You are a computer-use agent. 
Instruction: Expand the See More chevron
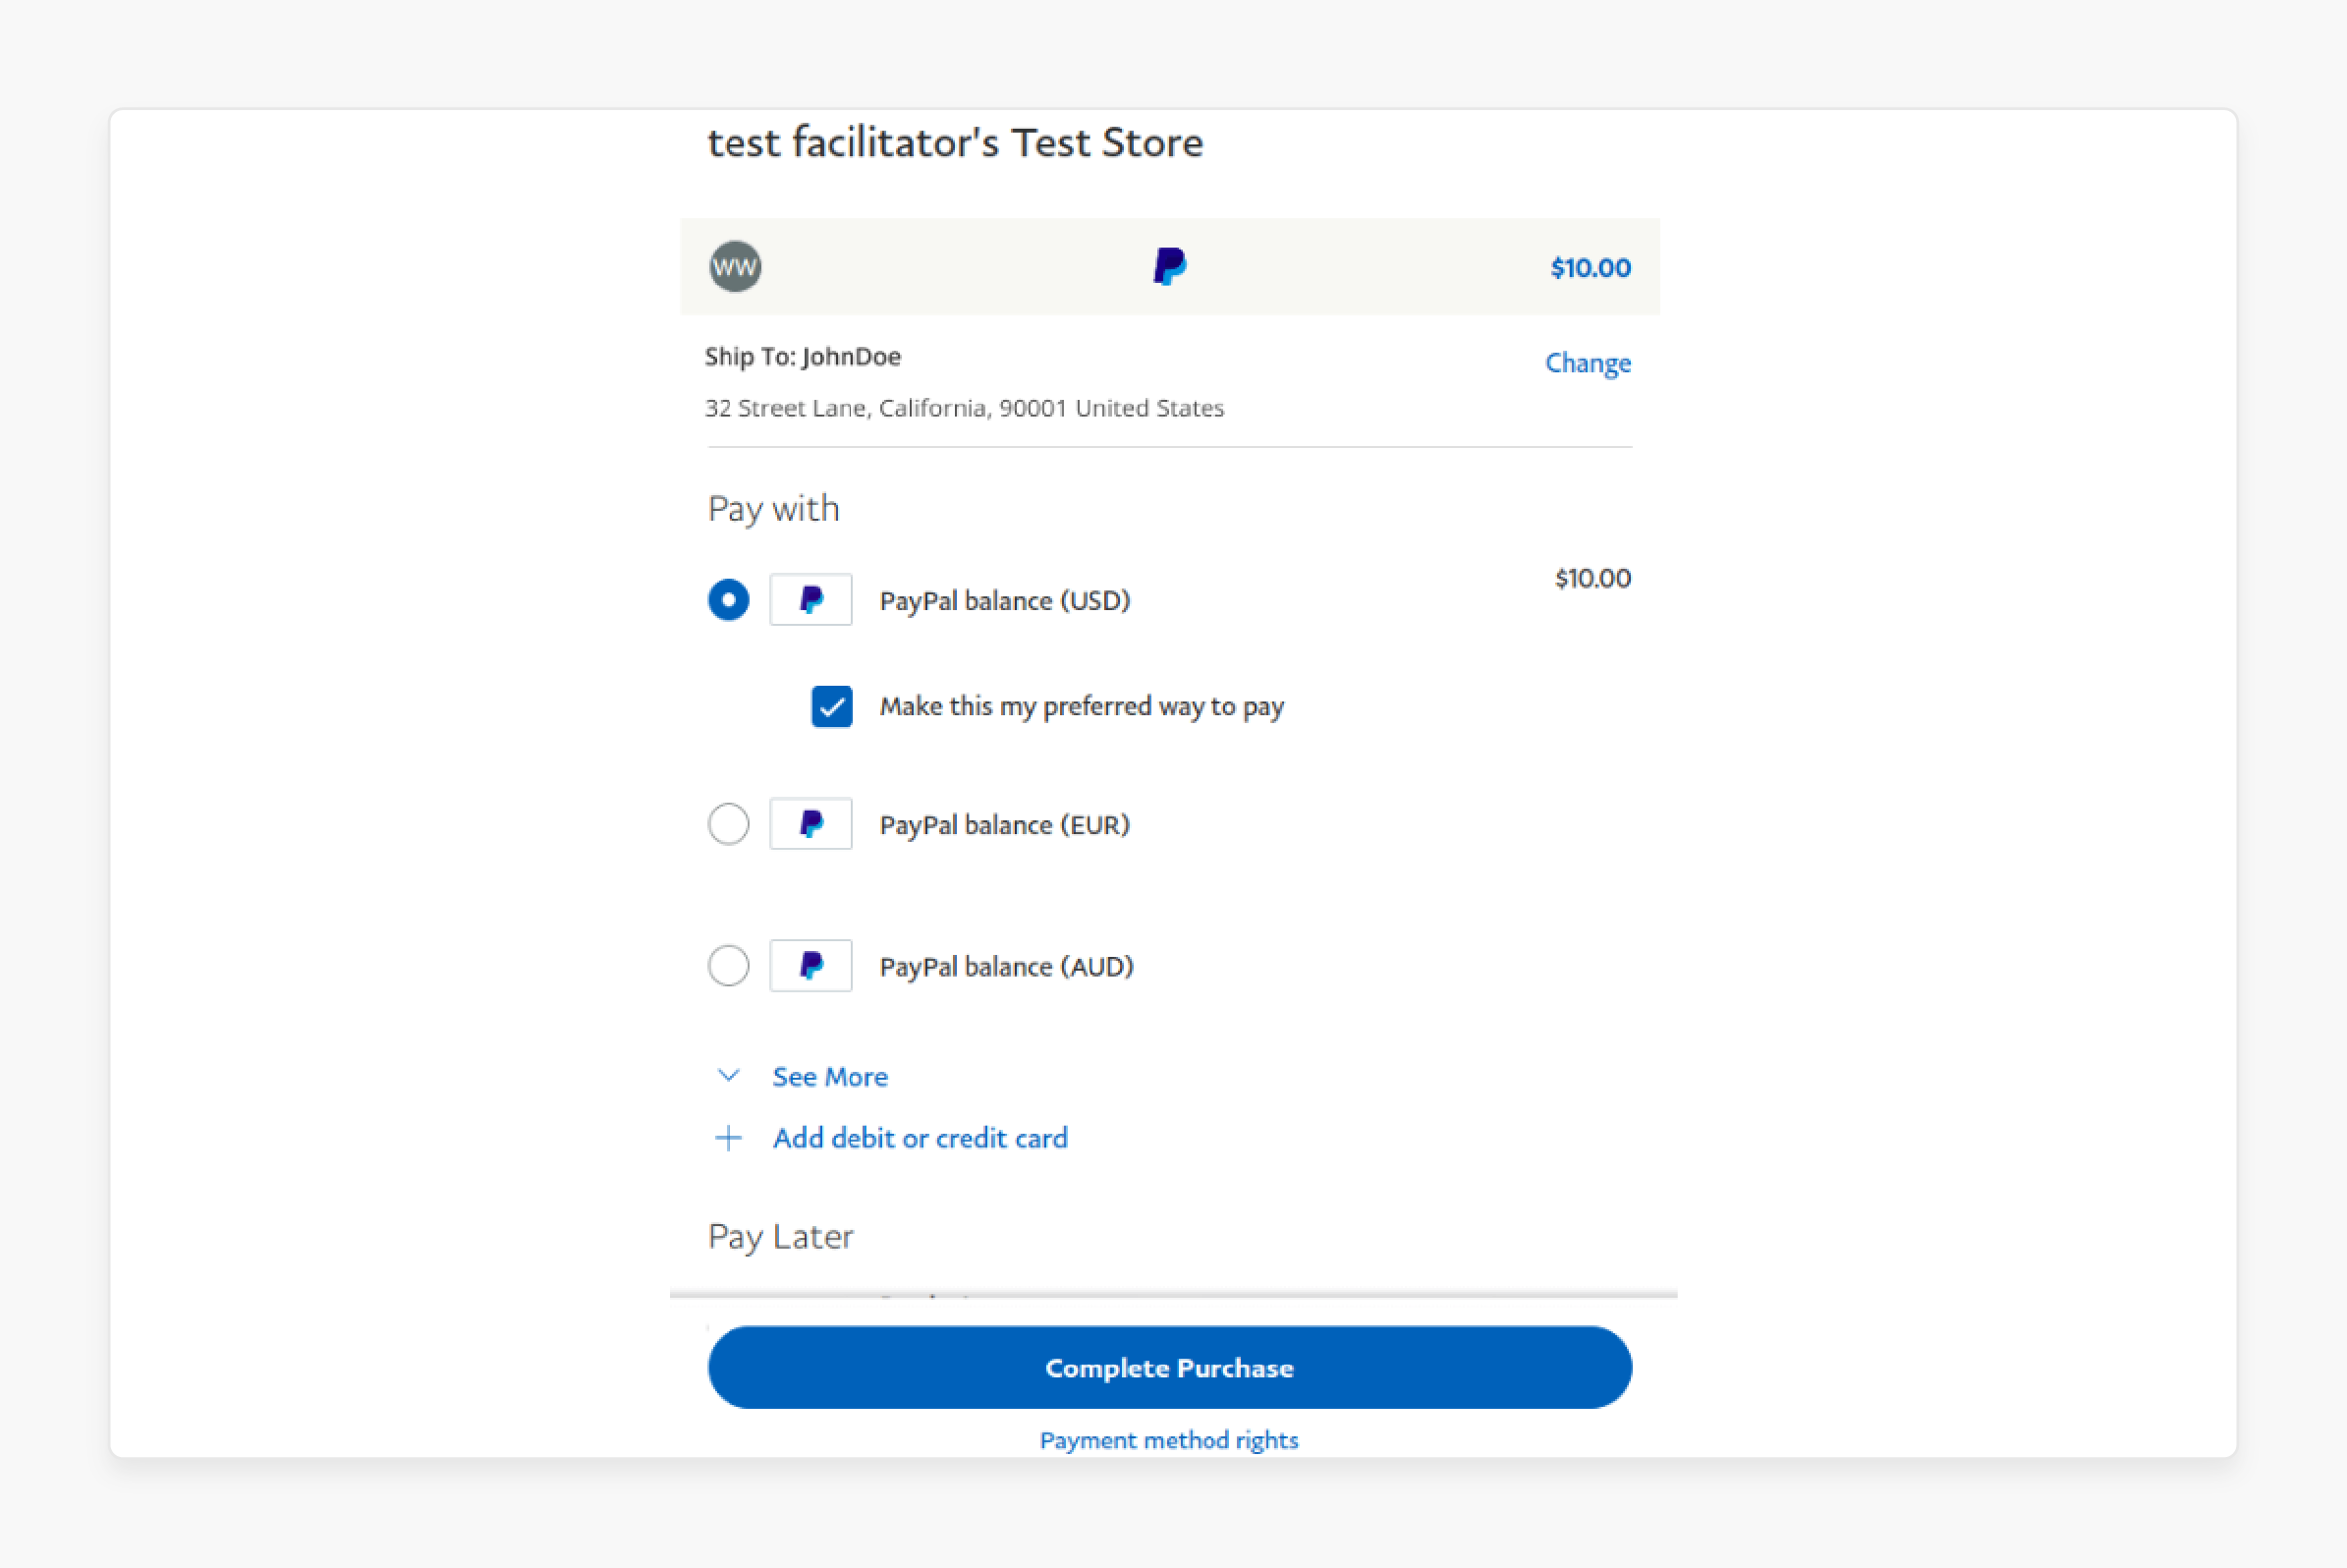click(729, 1076)
